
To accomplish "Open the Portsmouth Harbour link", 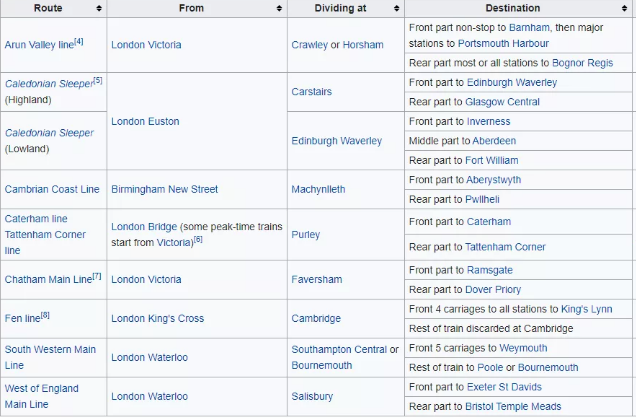I will click(x=503, y=43).
